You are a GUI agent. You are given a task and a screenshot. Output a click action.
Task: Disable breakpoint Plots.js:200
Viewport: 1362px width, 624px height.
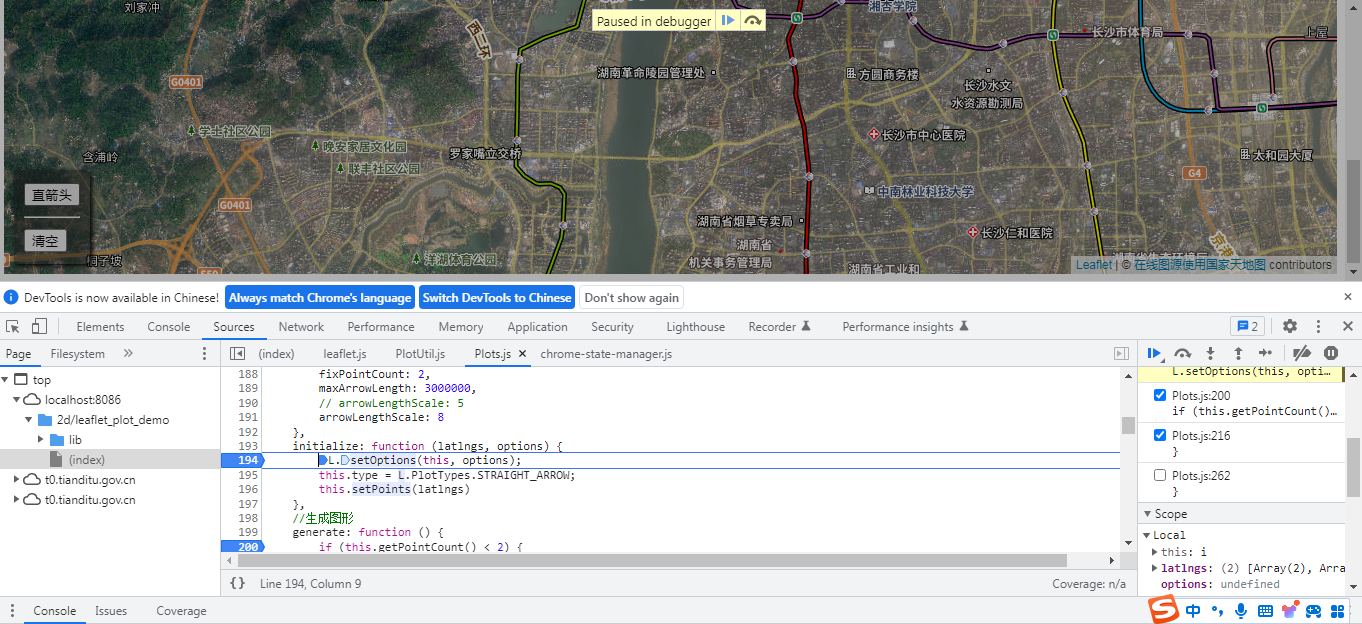point(1160,396)
